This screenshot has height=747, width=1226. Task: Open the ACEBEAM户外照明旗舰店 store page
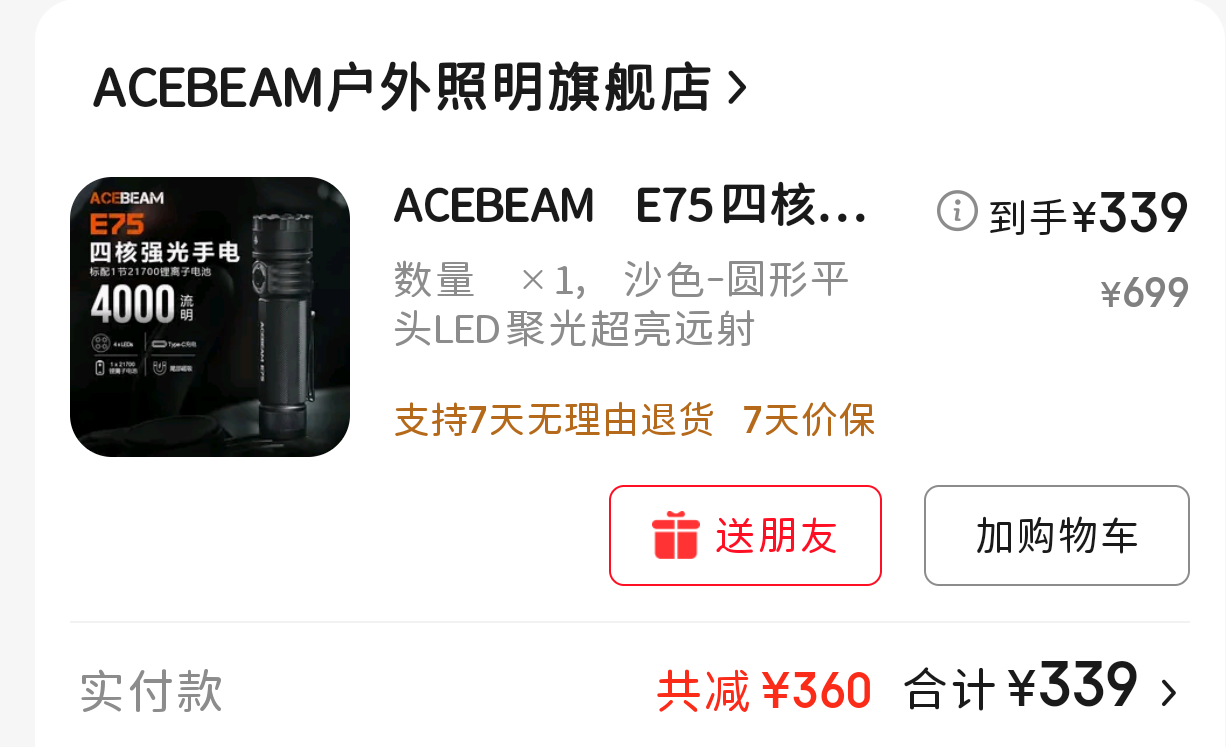coord(402,88)
